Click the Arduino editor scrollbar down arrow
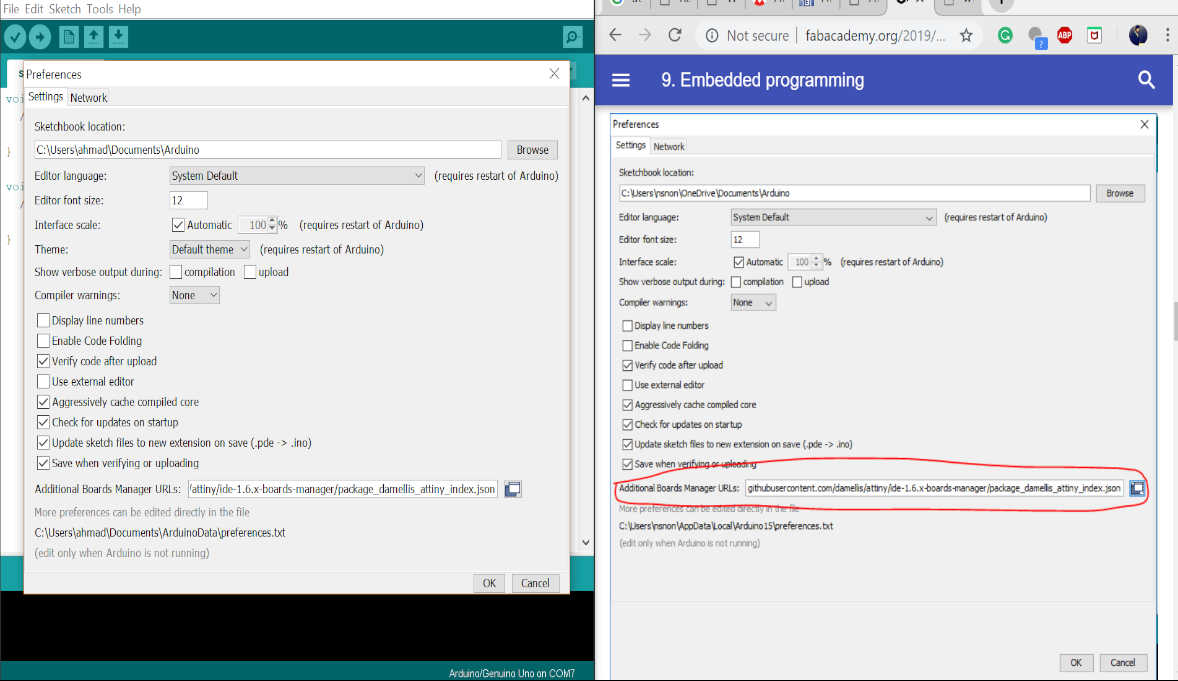 click(x=586, y=543)
